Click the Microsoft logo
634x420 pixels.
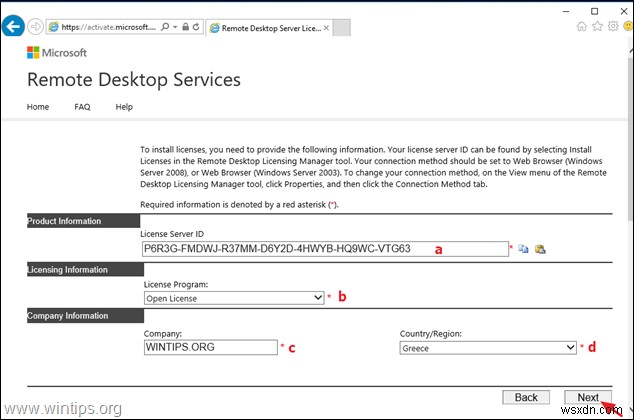pos(57,52)
